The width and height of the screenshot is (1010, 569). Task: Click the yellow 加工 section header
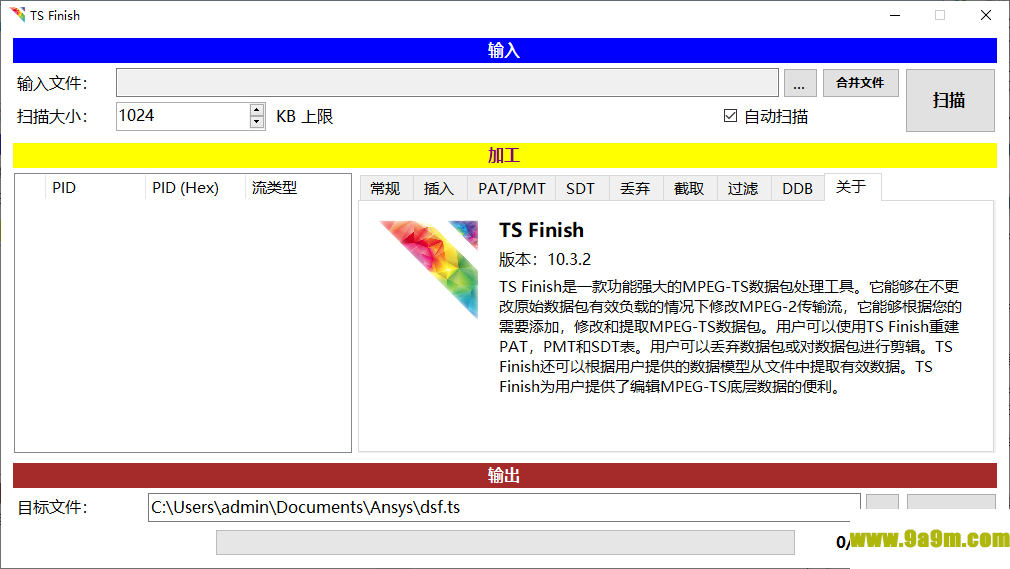click(x=505, y=155)
